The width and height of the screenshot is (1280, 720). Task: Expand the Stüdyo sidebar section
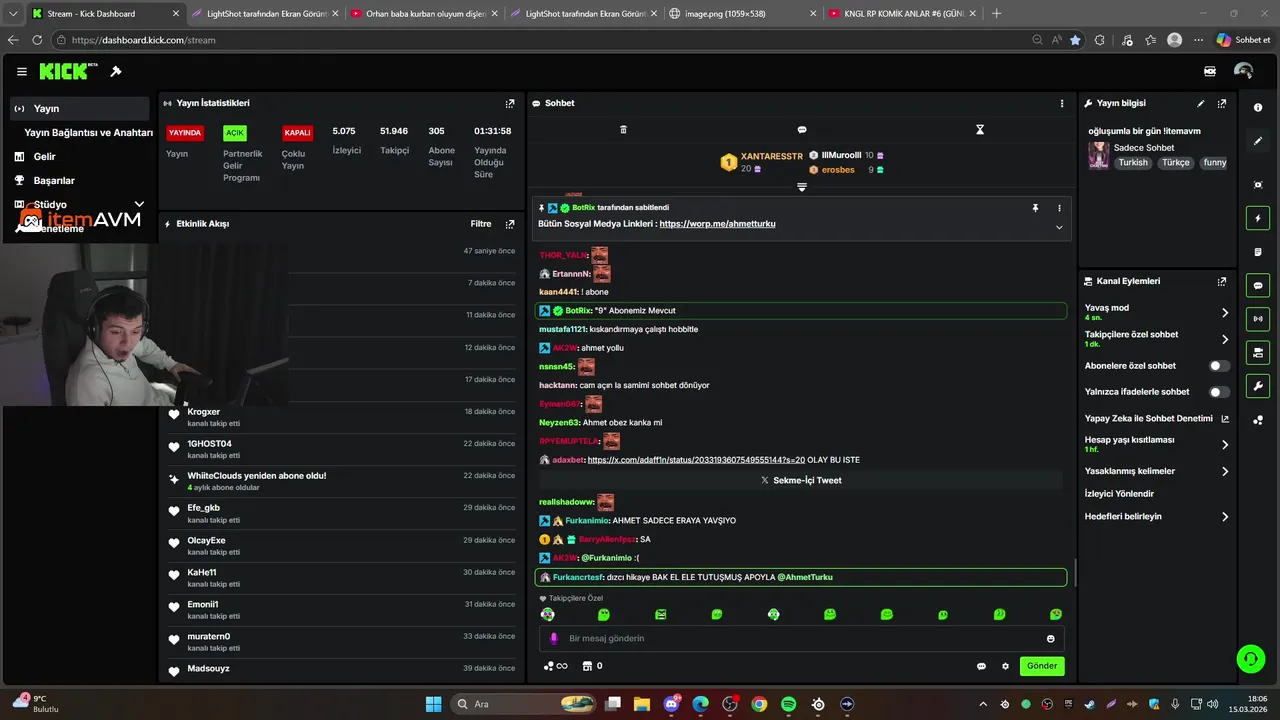139,204
